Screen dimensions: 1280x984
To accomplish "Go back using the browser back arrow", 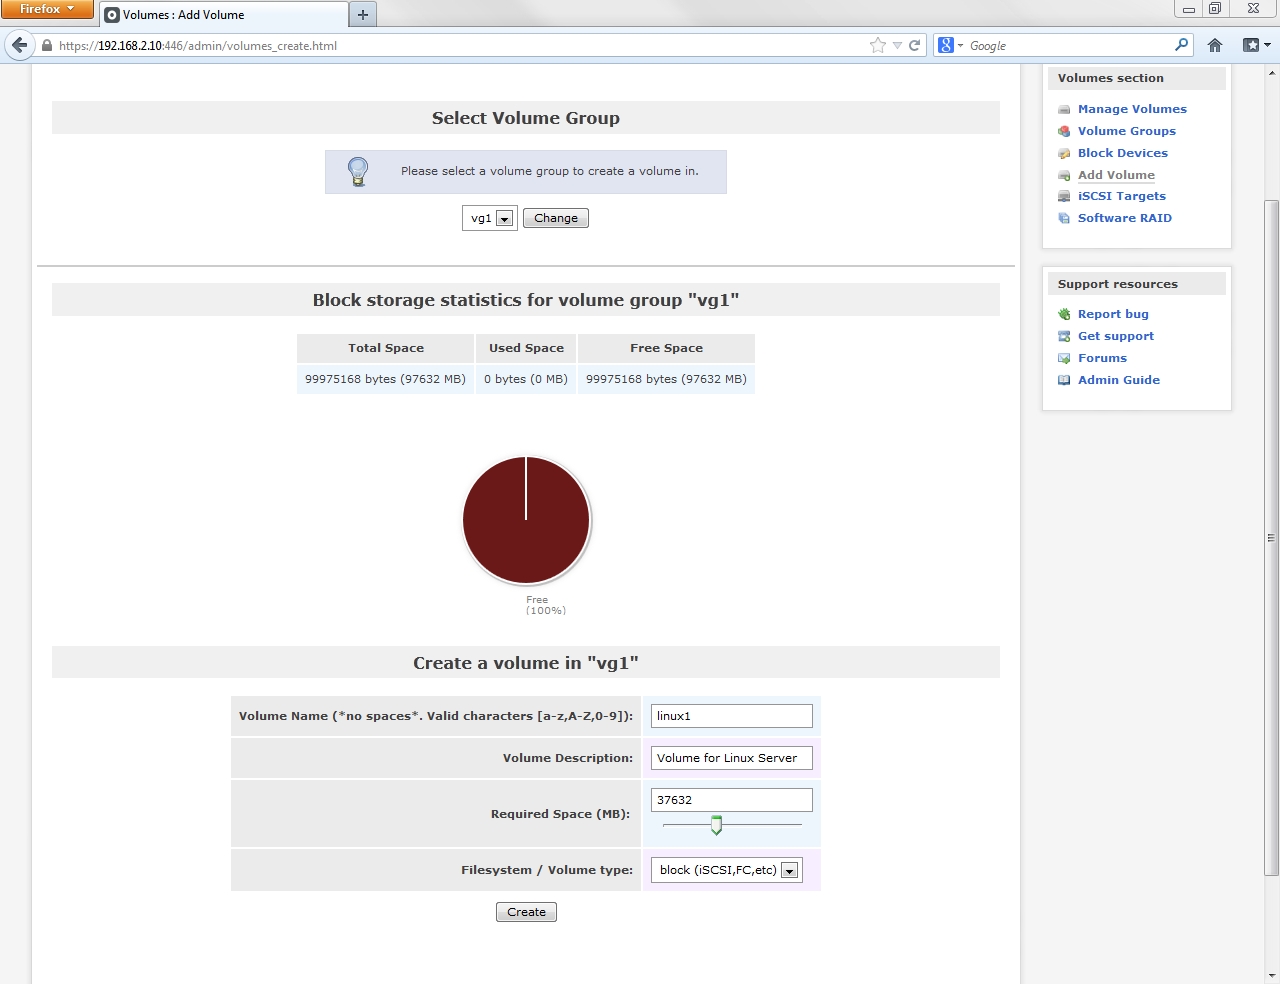I will [19, 45].
